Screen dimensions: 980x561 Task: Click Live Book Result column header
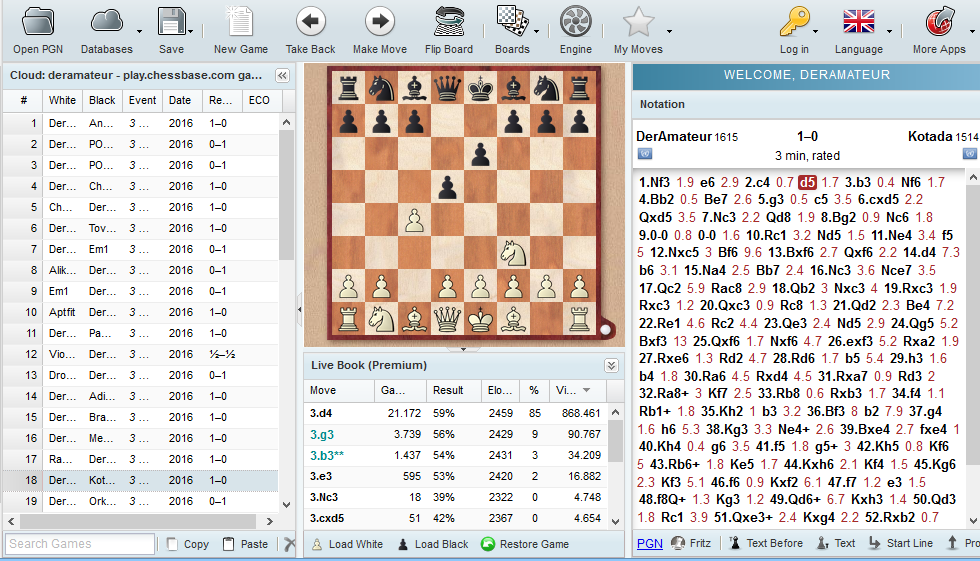(454, 390)
